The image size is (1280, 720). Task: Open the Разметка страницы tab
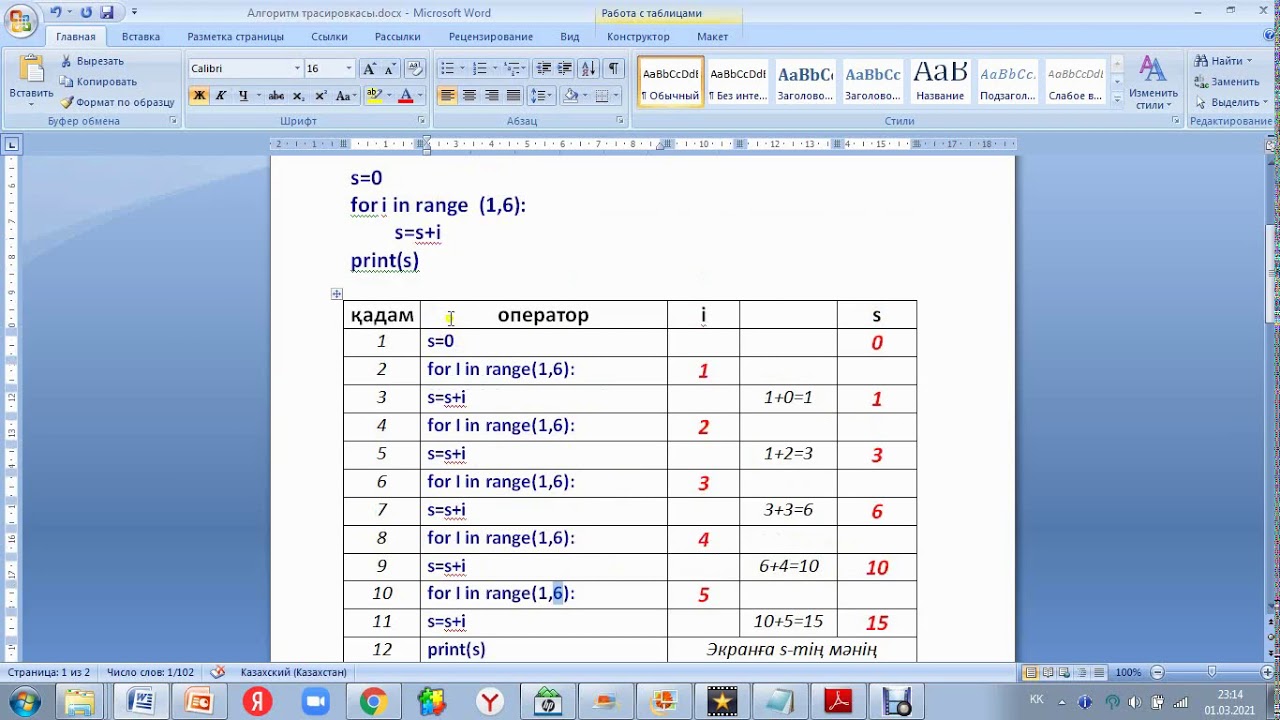pyautogui.click(x=235, y=36)
